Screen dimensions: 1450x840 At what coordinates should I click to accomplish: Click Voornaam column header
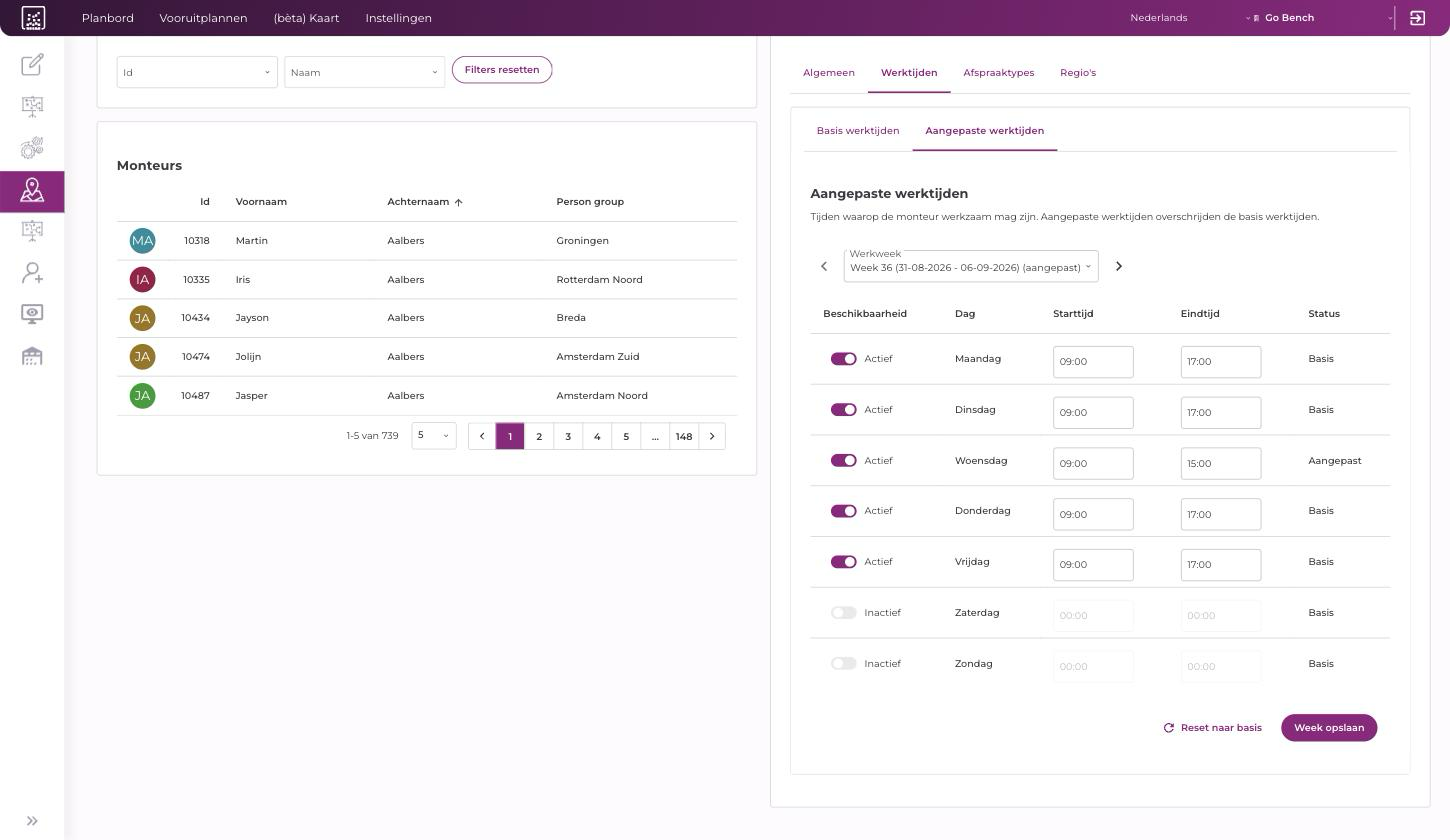(x=261, y=202)
